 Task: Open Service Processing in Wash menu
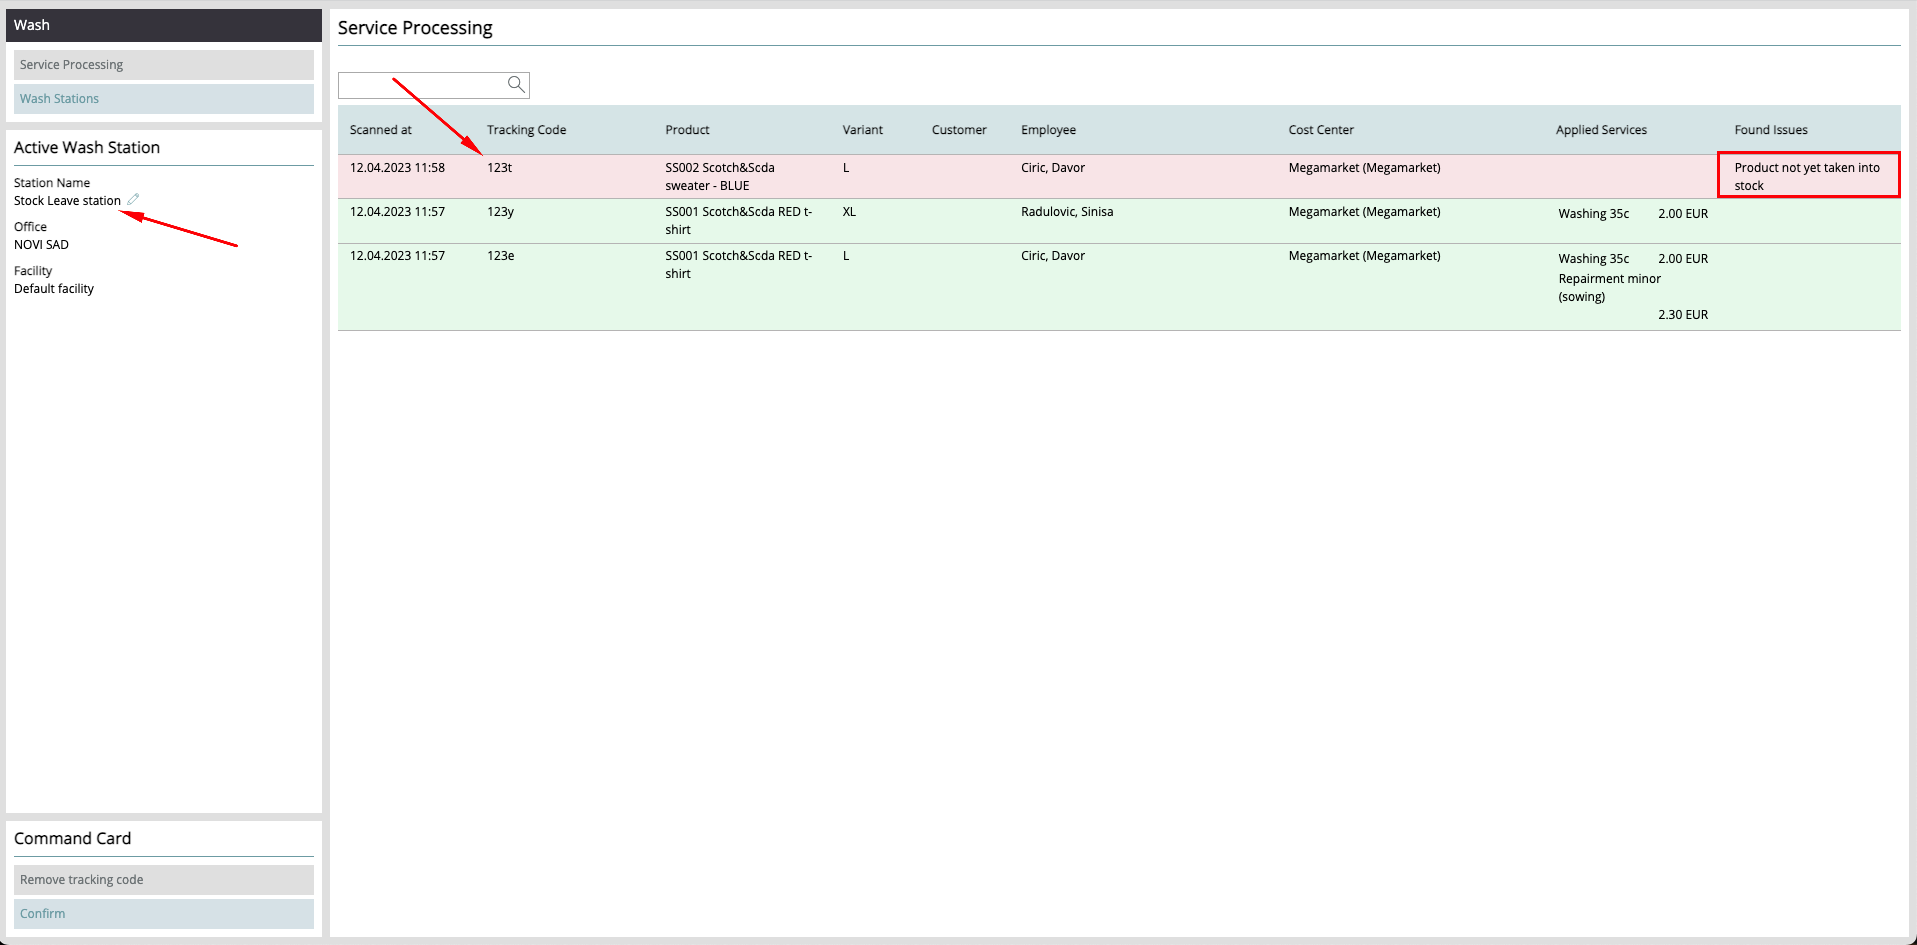click(x=164, y=65)
